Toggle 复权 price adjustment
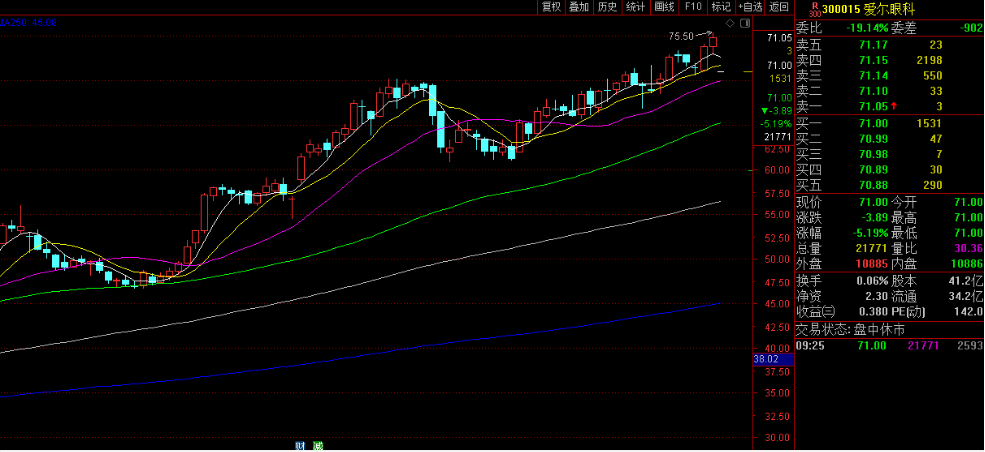 pyautogui.click(x=550, y=6)
